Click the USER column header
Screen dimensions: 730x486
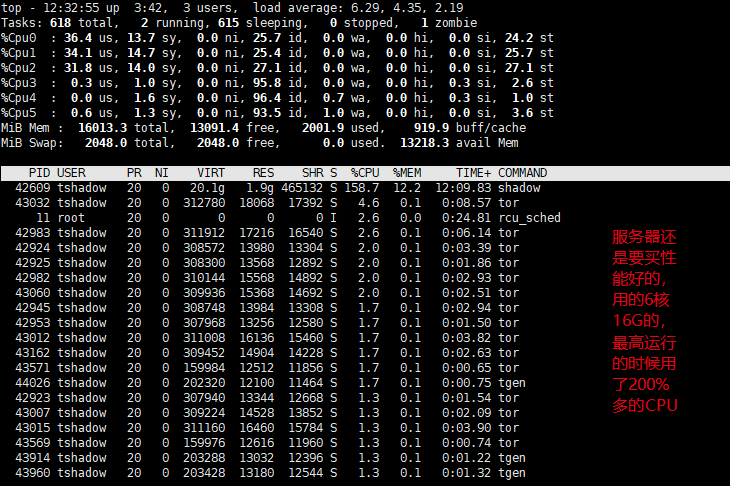pos(71,173)
